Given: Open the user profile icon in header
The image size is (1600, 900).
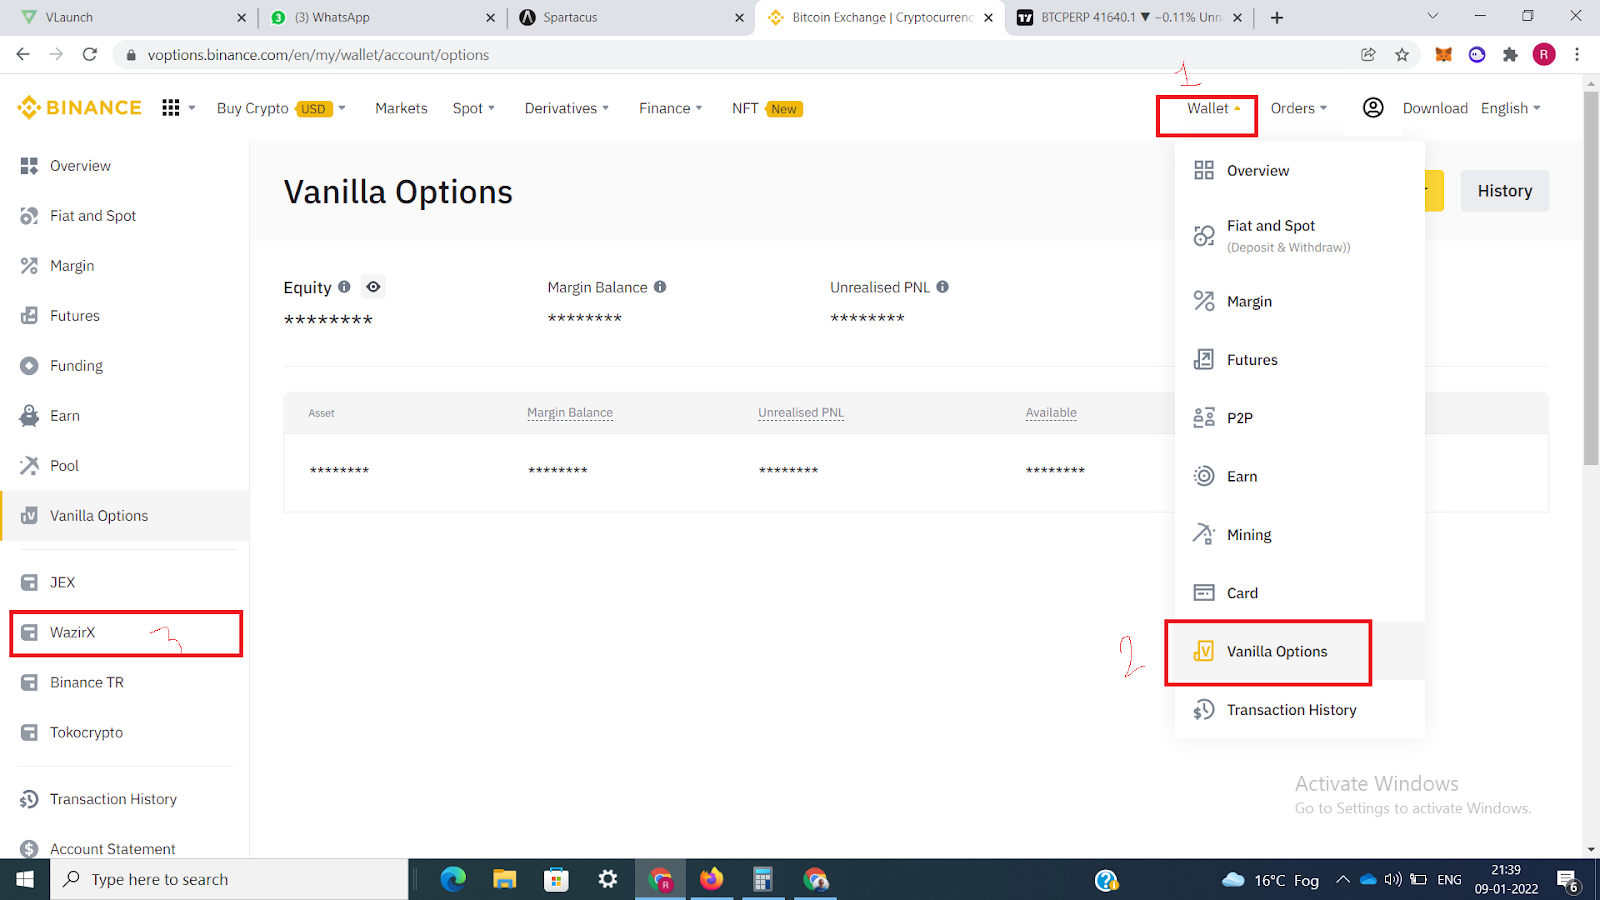Looking at the screenshot, I should click(x=1373, y=108).
